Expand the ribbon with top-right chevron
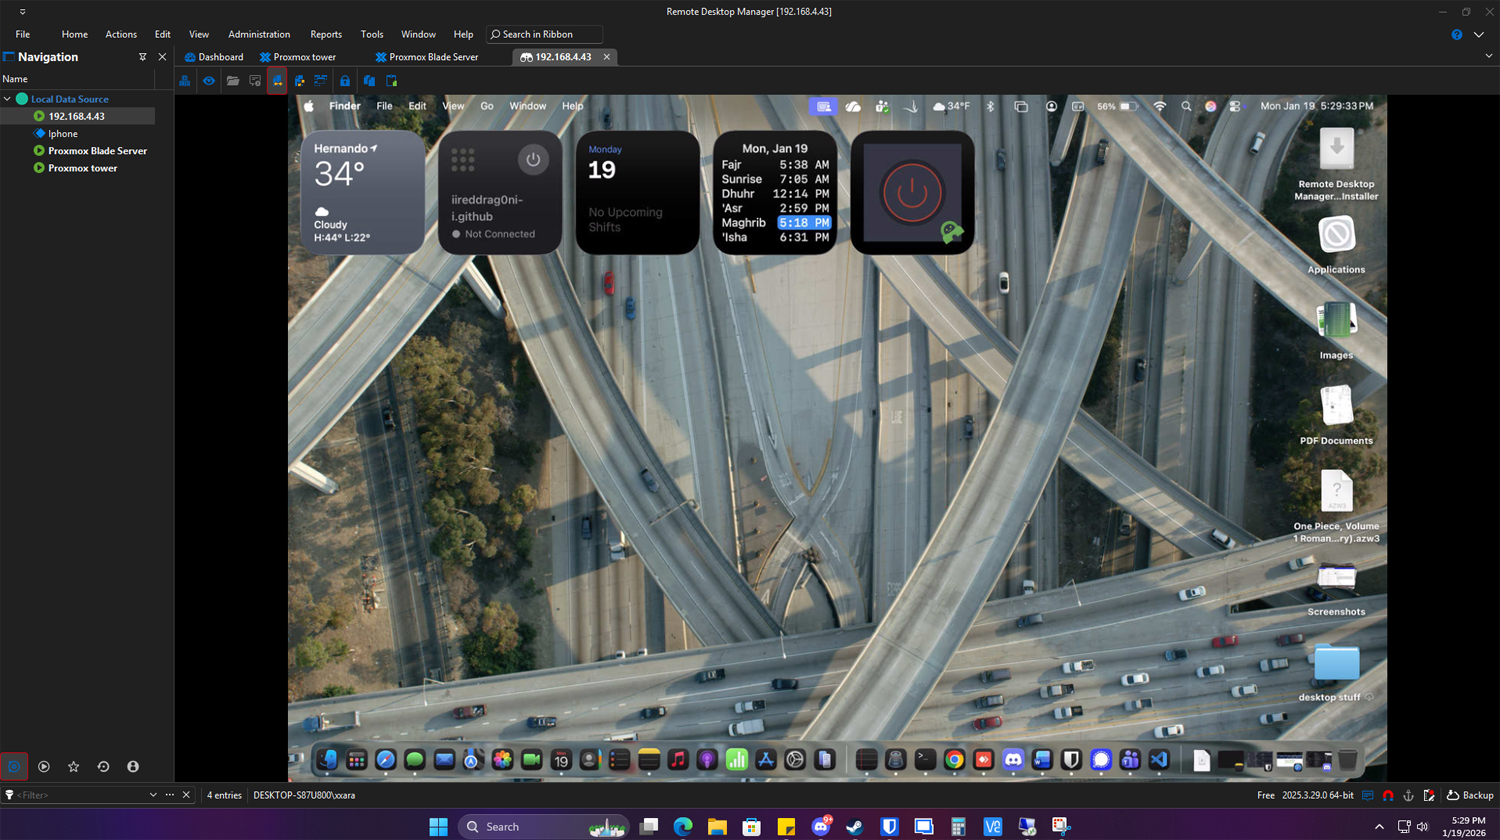The width and height of the screenshot is (1500, 840). 1478,34
